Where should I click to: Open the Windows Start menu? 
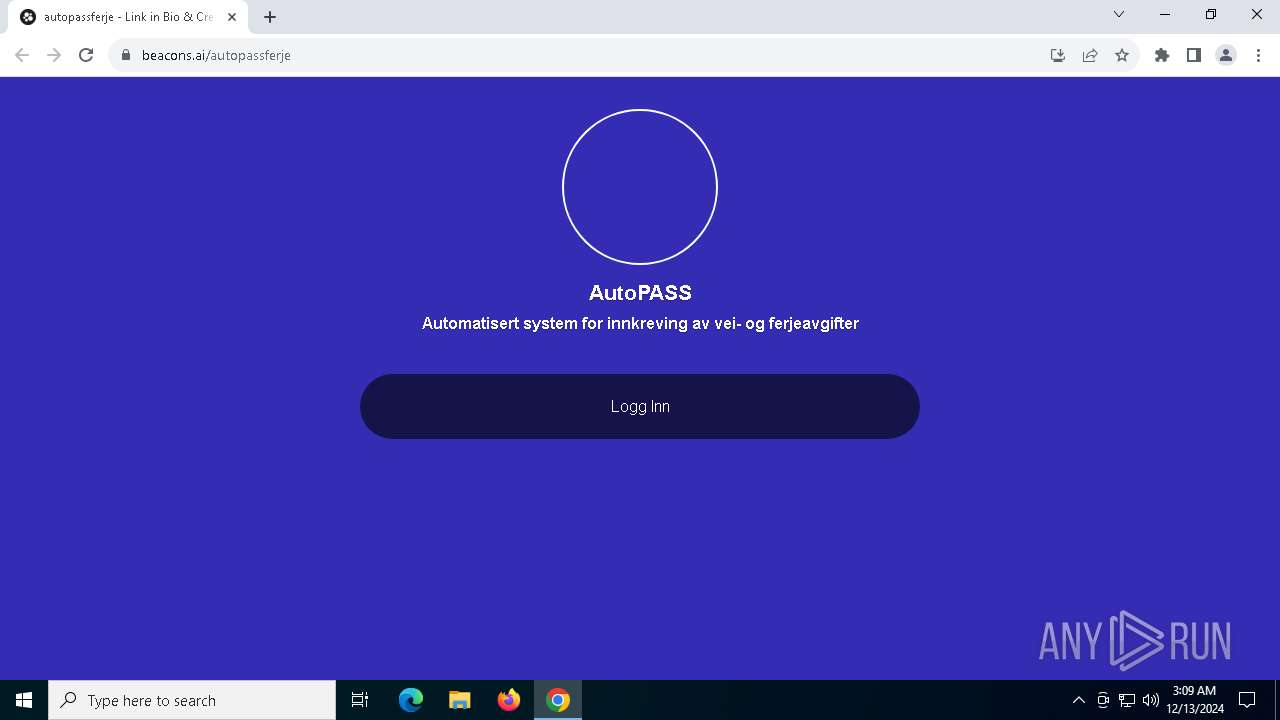[24, 700]
